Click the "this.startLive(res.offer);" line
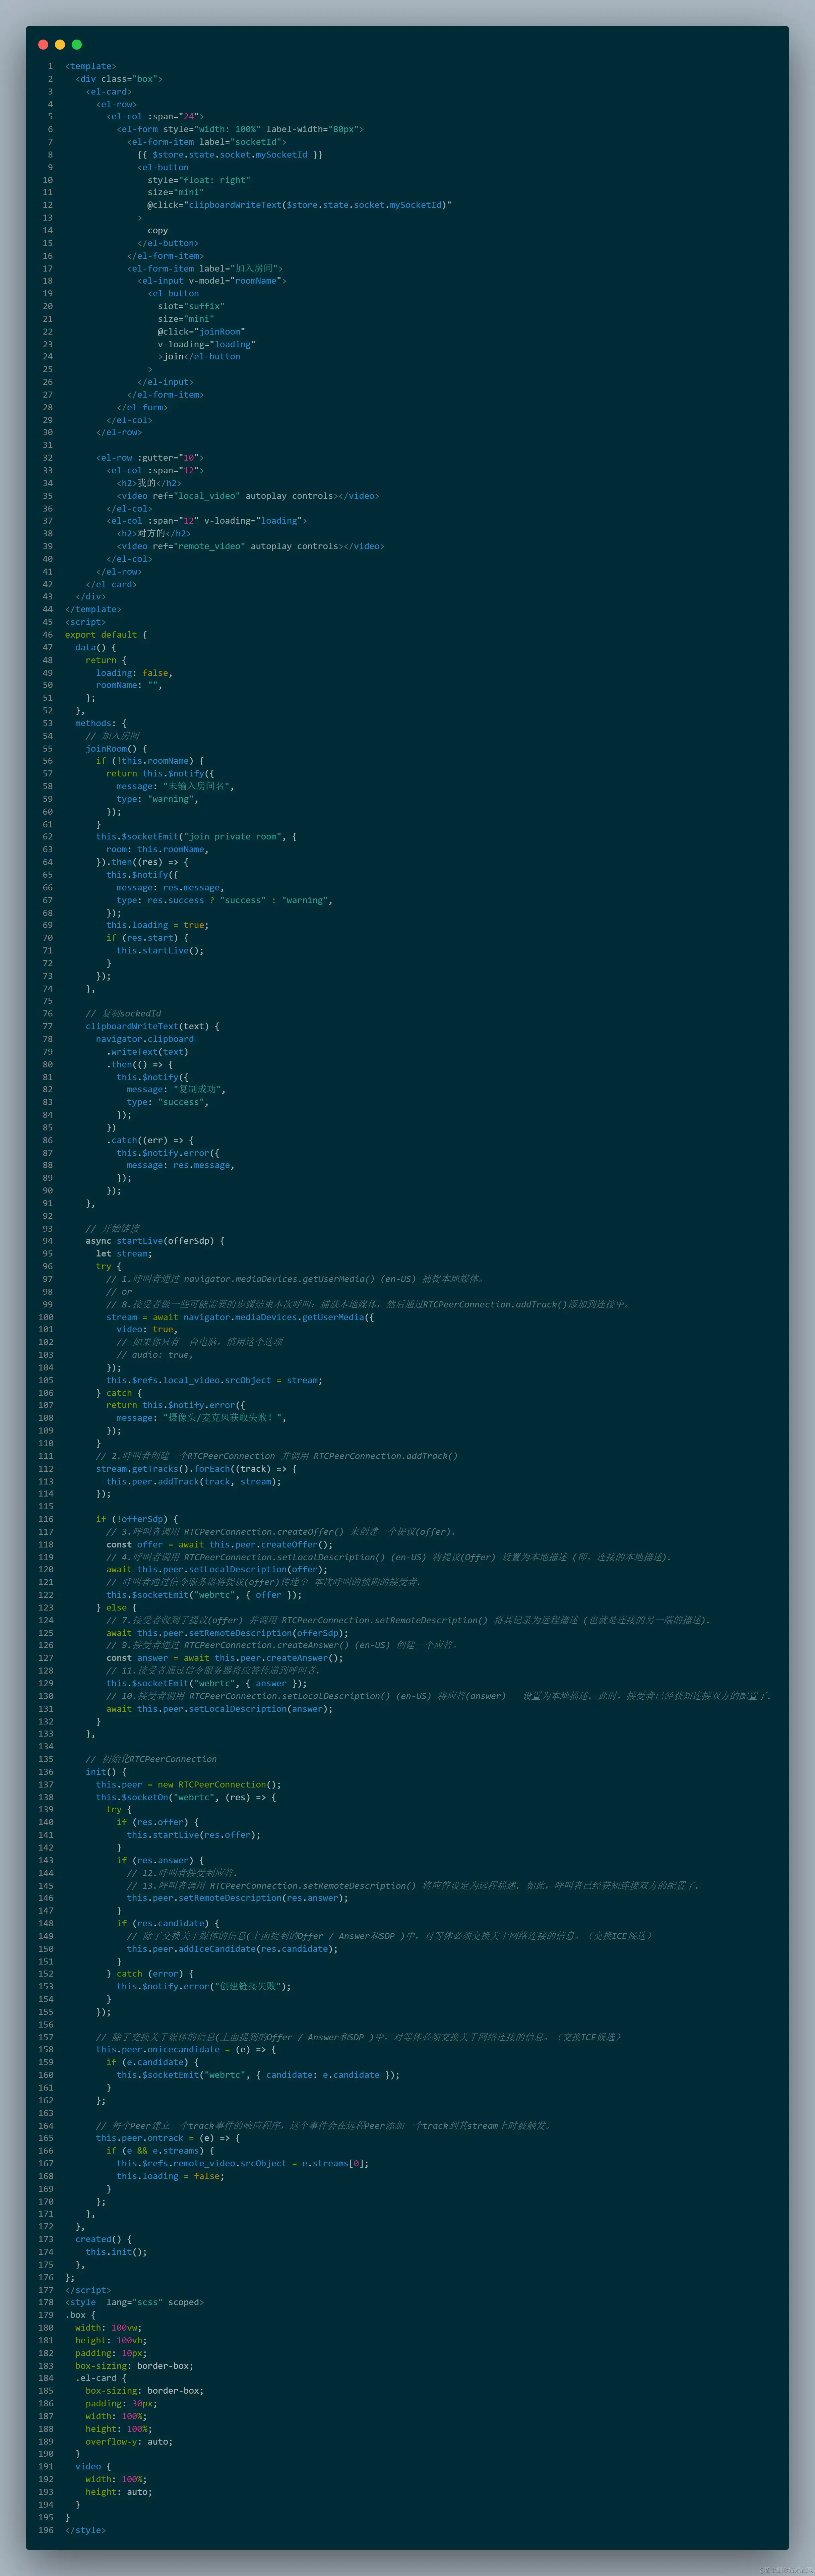815x2576 pixels. coord(194,1835)
